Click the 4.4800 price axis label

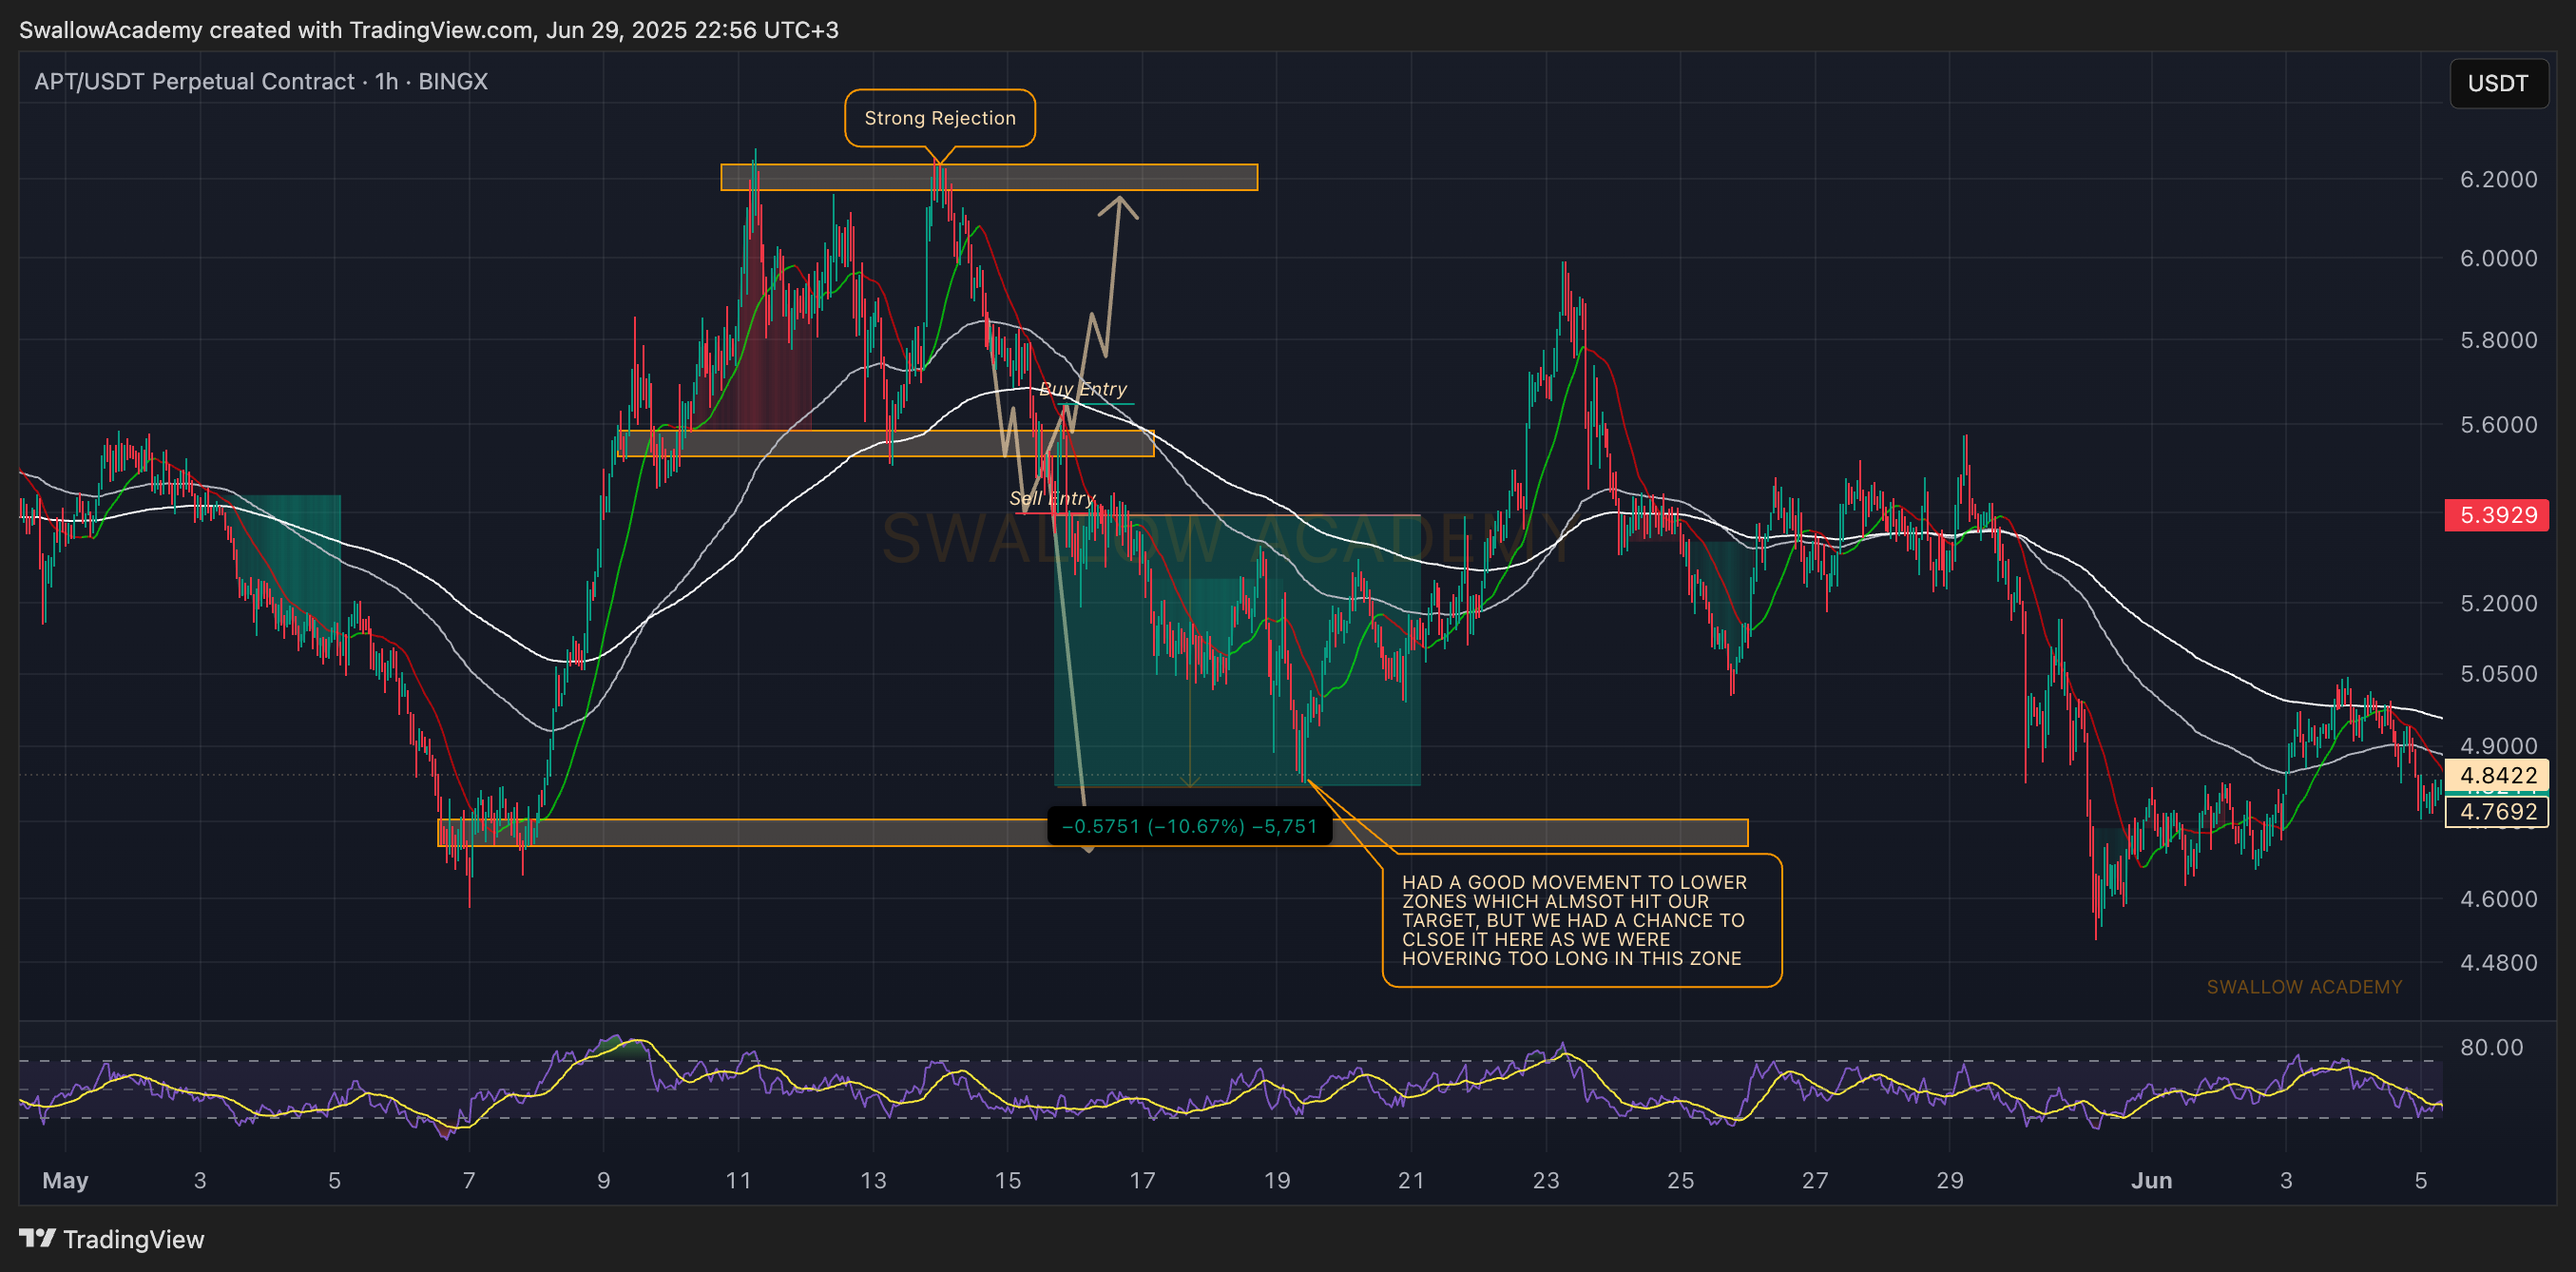2498,962
